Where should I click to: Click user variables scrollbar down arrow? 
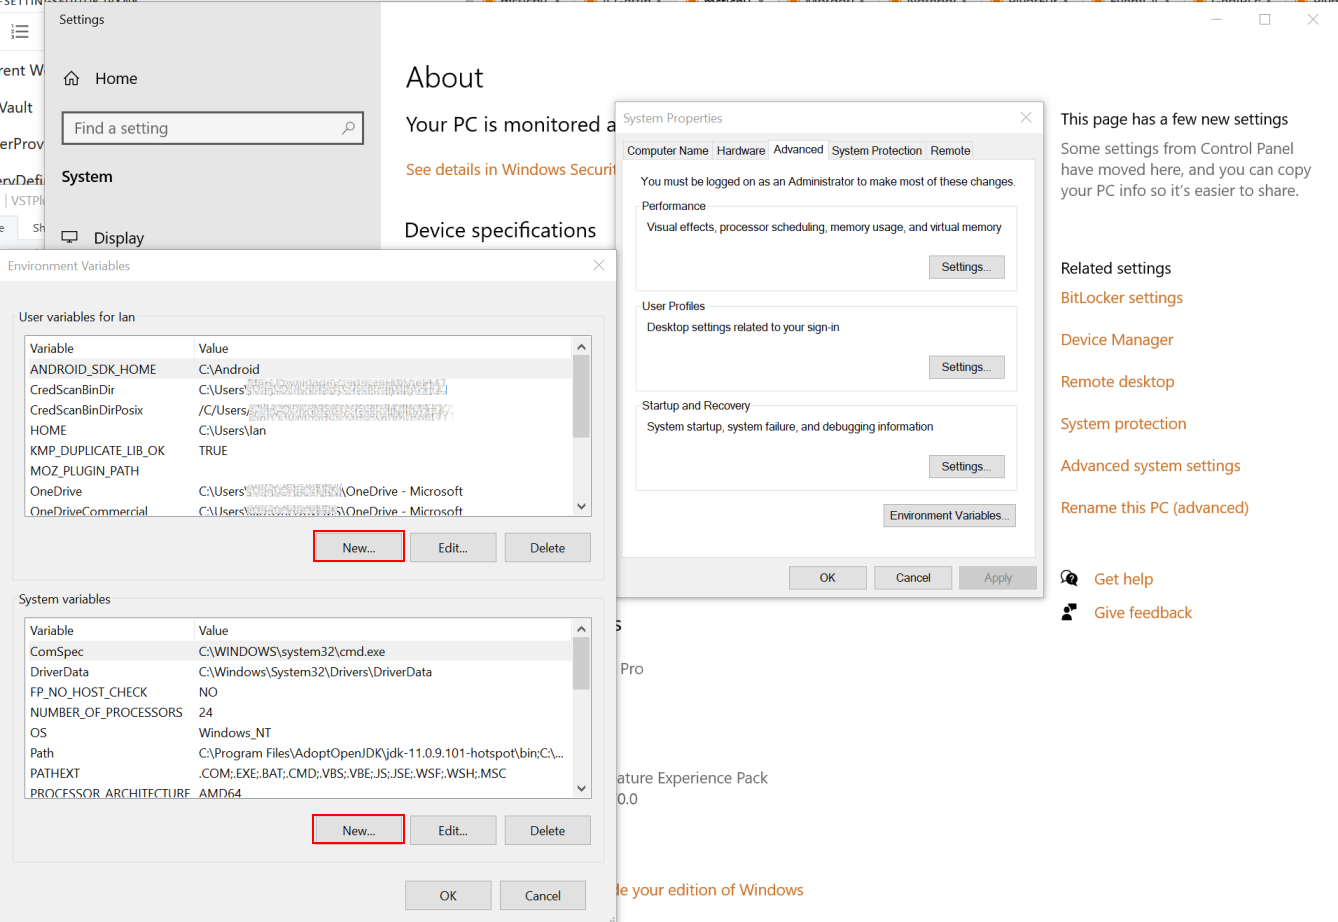(581, 506)
